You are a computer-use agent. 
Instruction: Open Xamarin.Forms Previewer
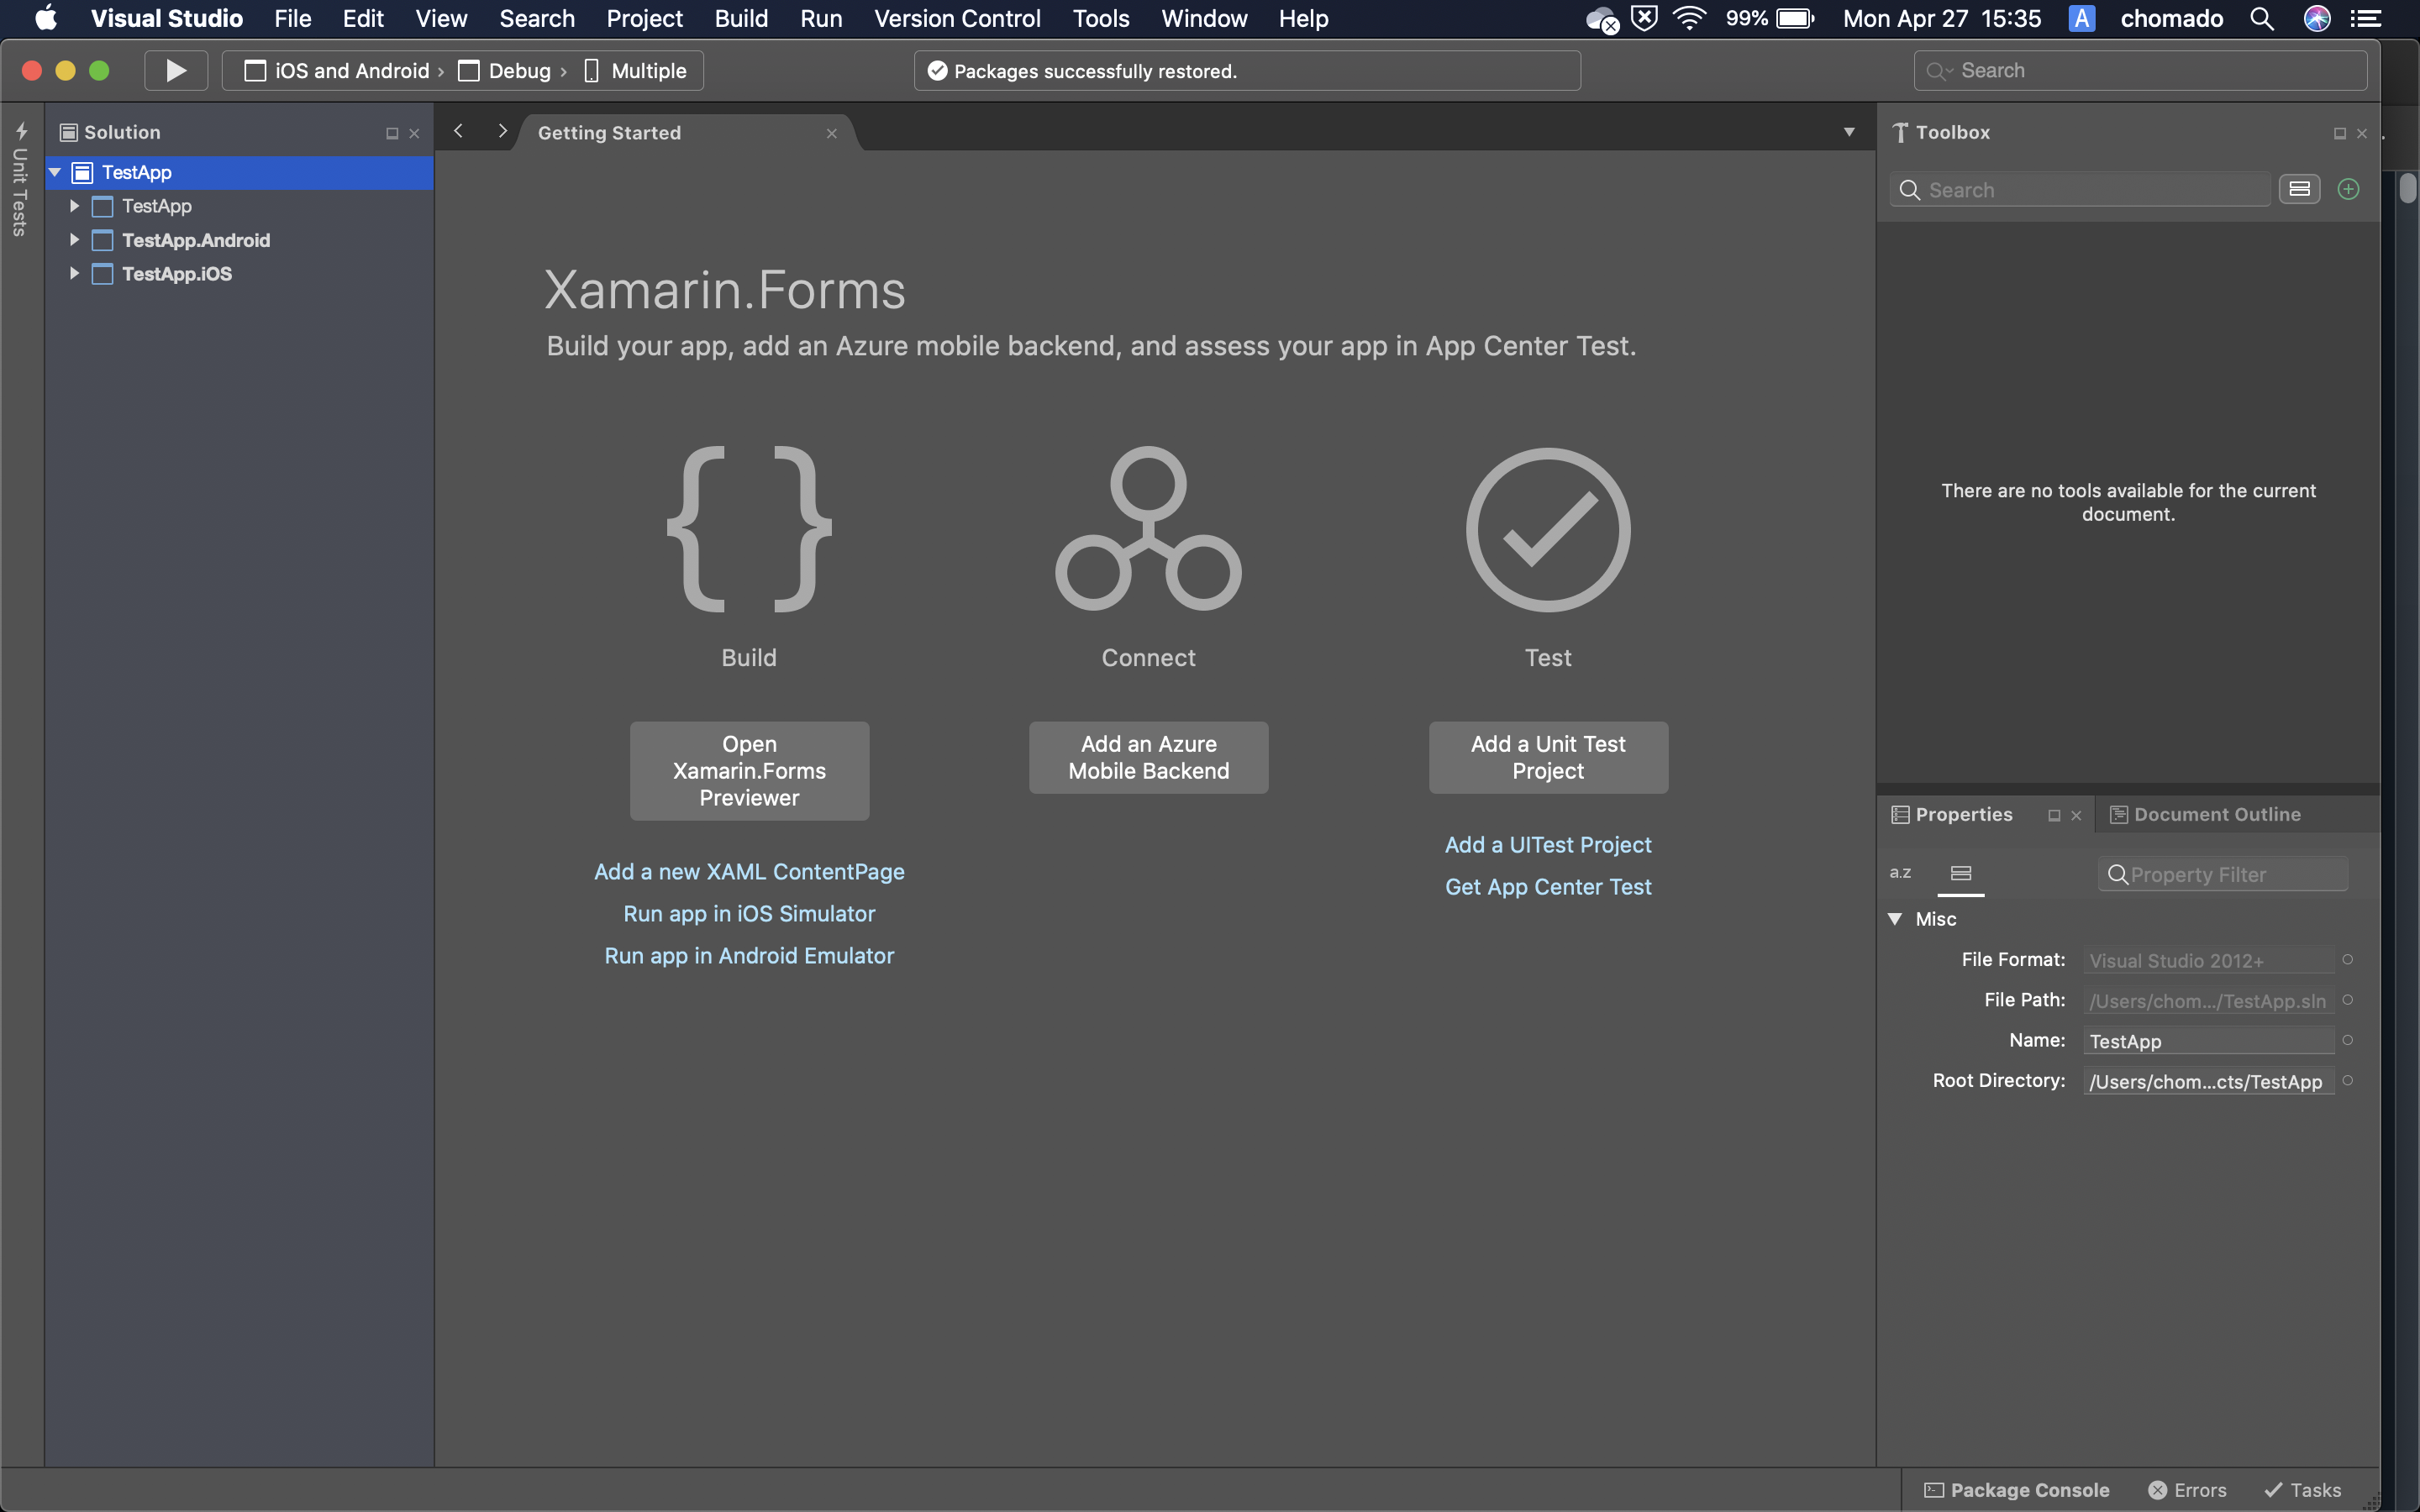click(x=749, y=771)
